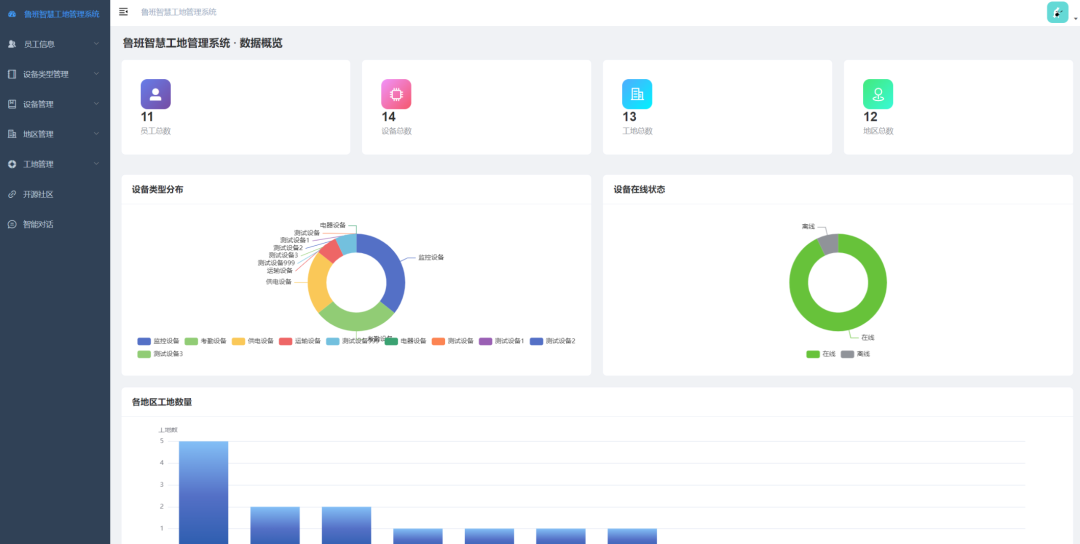Toggle 测试设备3 legend entry
The image size is (1080, 544).
[x=160, y=354]
